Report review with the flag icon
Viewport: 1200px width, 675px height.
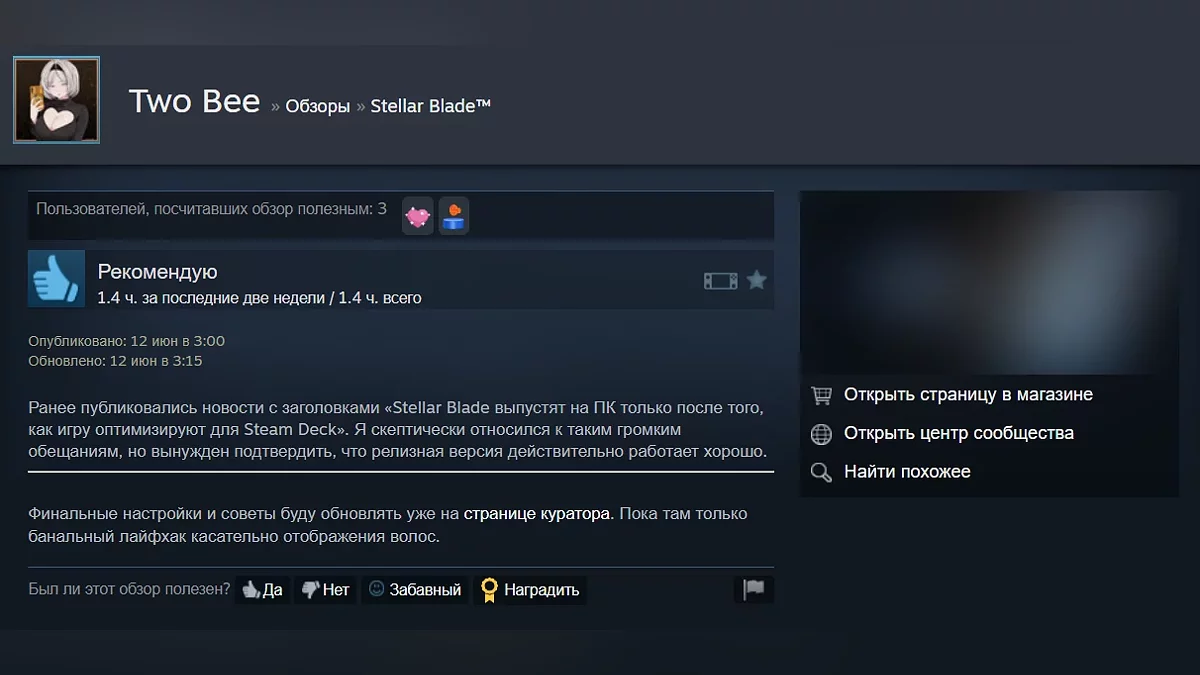click(x=754, y=590)
